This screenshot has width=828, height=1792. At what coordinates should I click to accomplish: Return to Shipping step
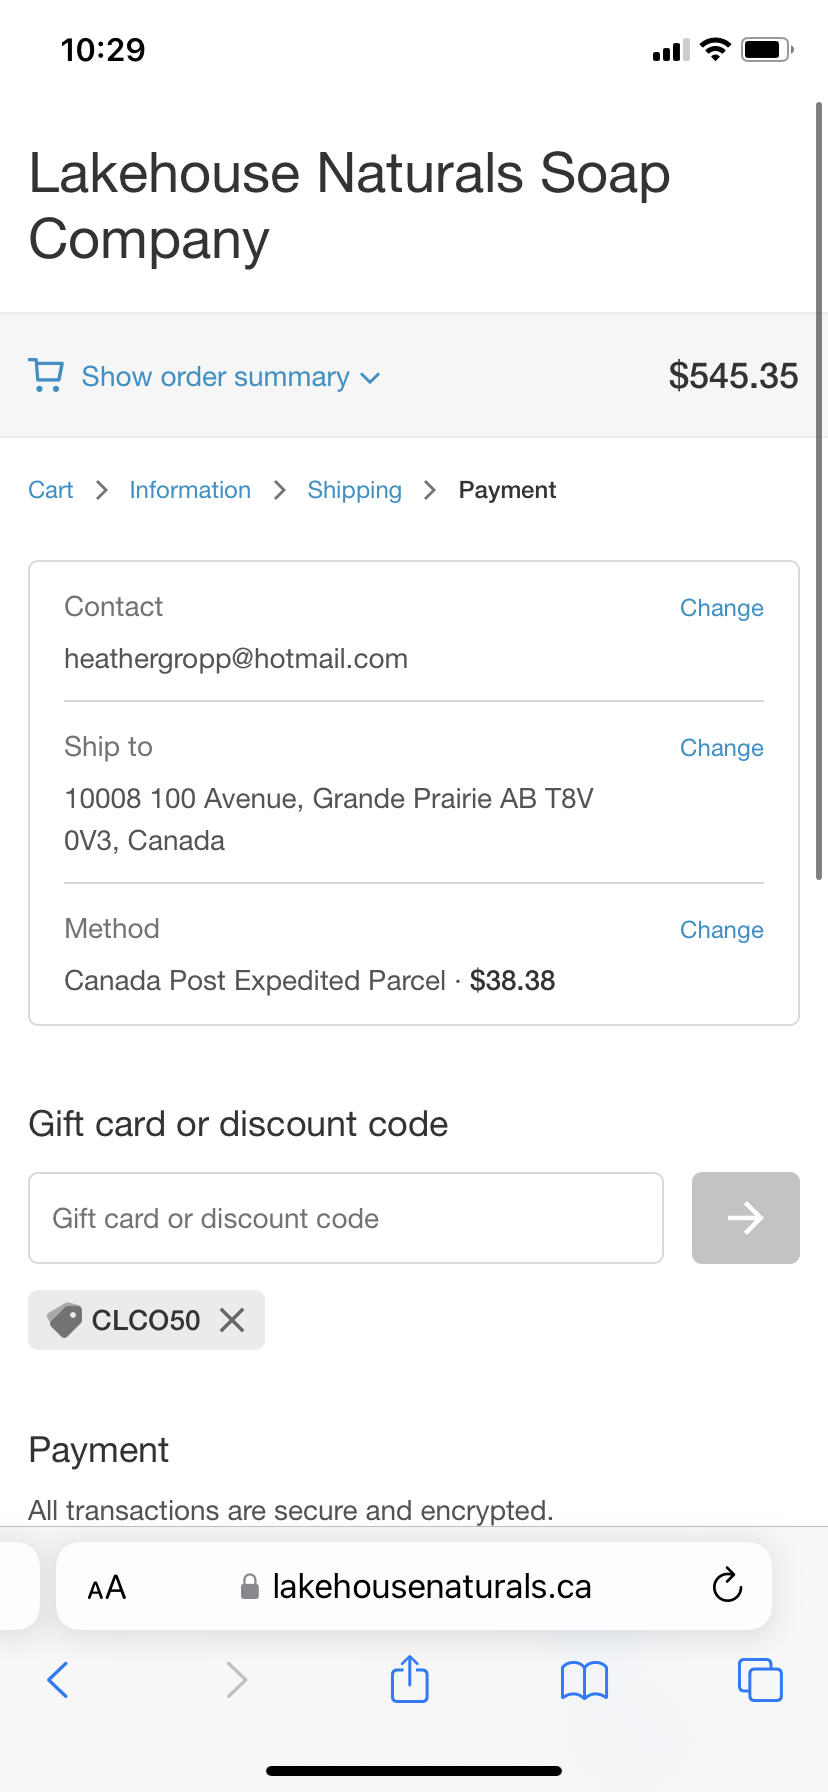[x=354, y=490]
